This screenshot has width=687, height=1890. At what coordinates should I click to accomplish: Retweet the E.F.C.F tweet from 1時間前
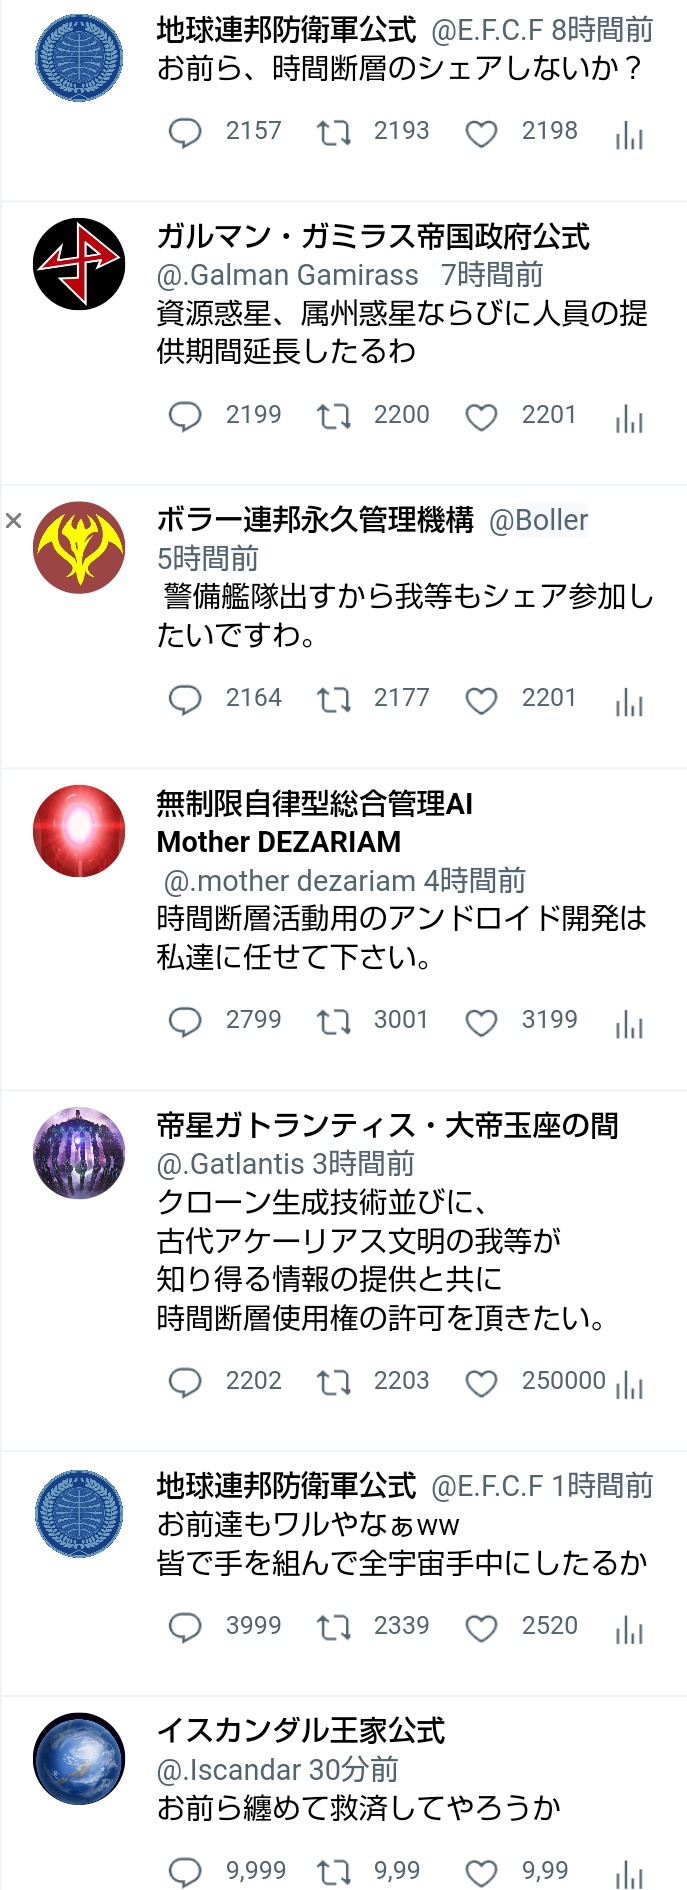[x=334, y=1628]
